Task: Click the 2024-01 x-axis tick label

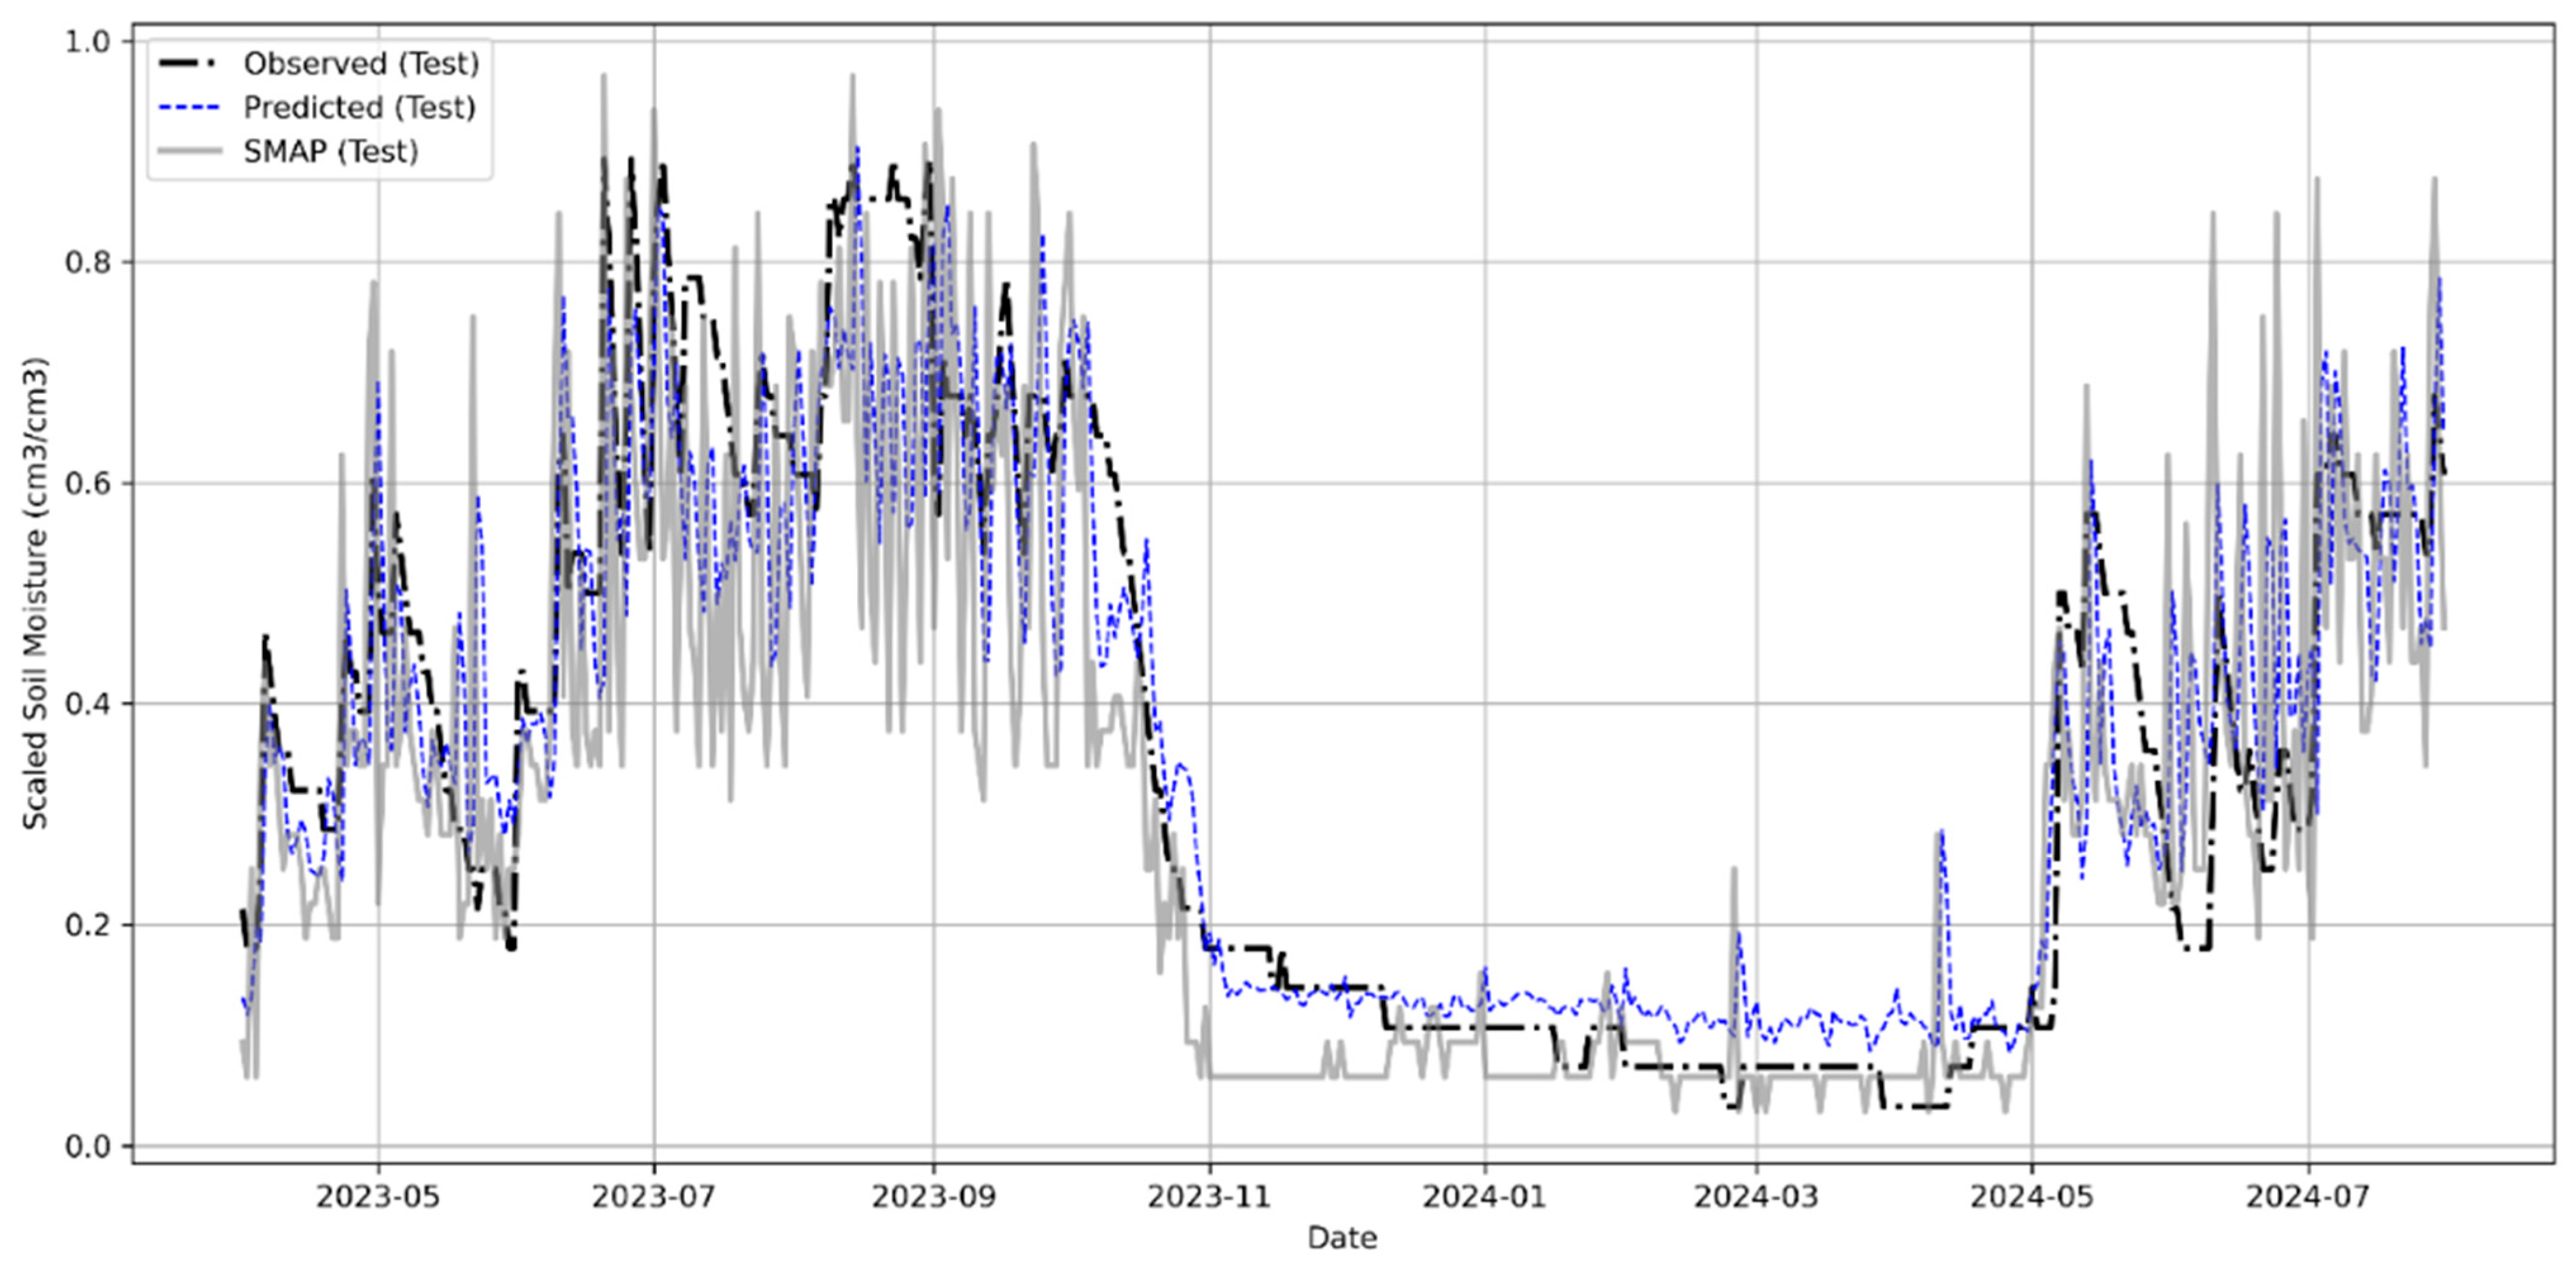Action: click(1485, 1197)
